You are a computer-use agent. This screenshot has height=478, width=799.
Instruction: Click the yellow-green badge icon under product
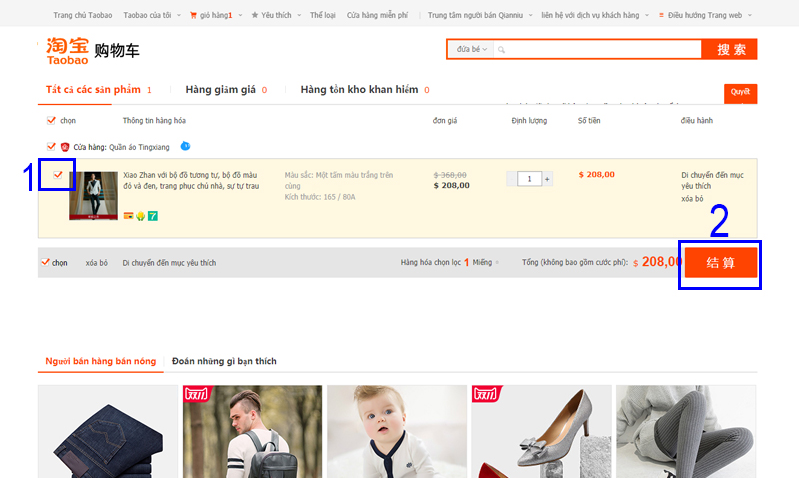(x=141, y=216)
